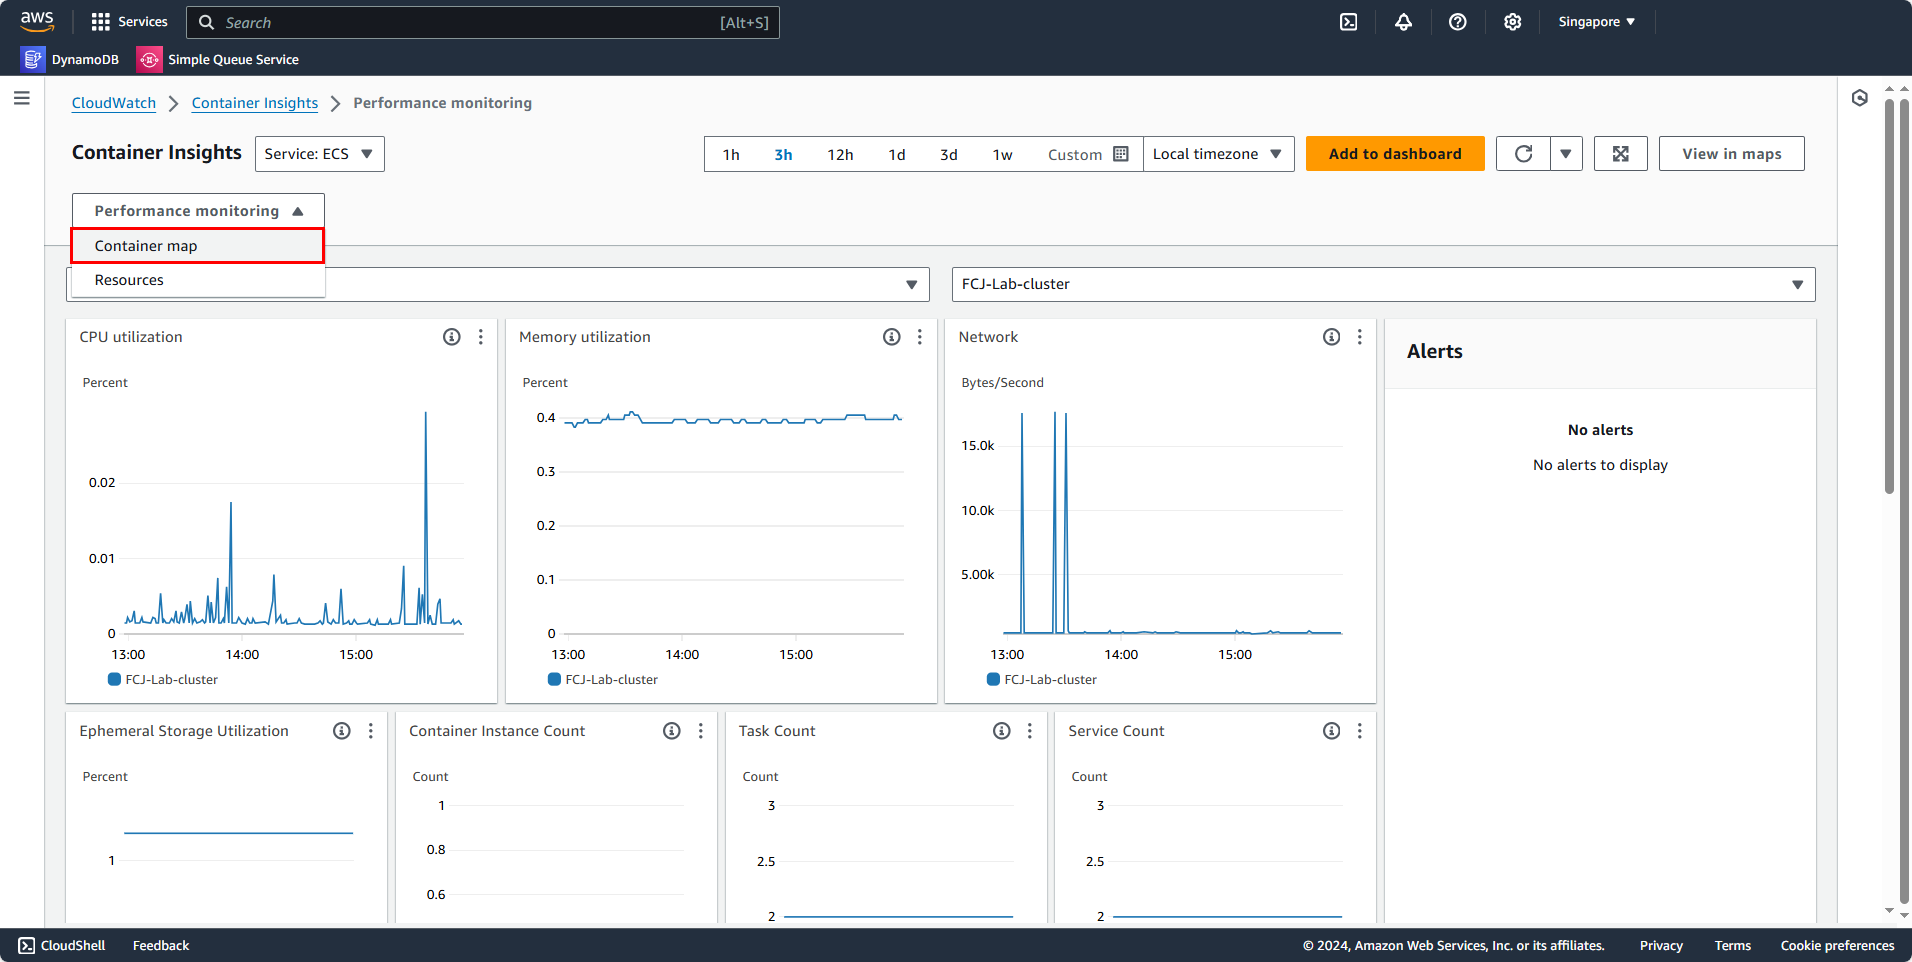The height and width of the screenshot is (962, 1912).
Task: Select Resources option
Action: pyautogui.click(x=198, y=280)
